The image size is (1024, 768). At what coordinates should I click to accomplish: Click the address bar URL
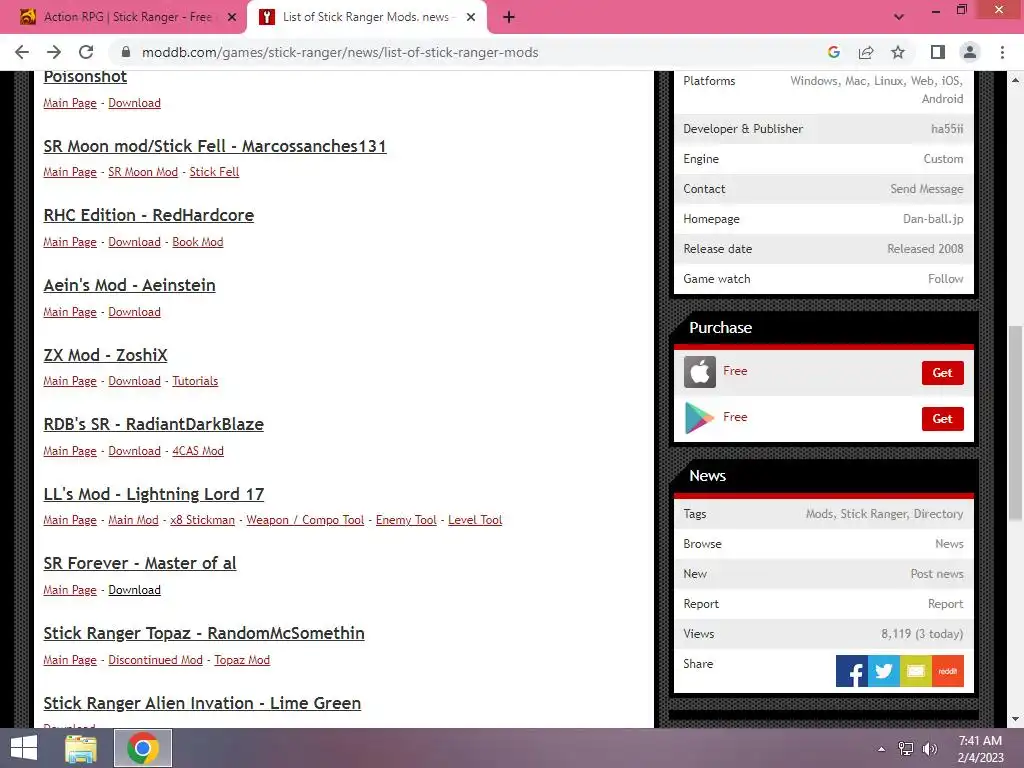[x=340, y=52]
